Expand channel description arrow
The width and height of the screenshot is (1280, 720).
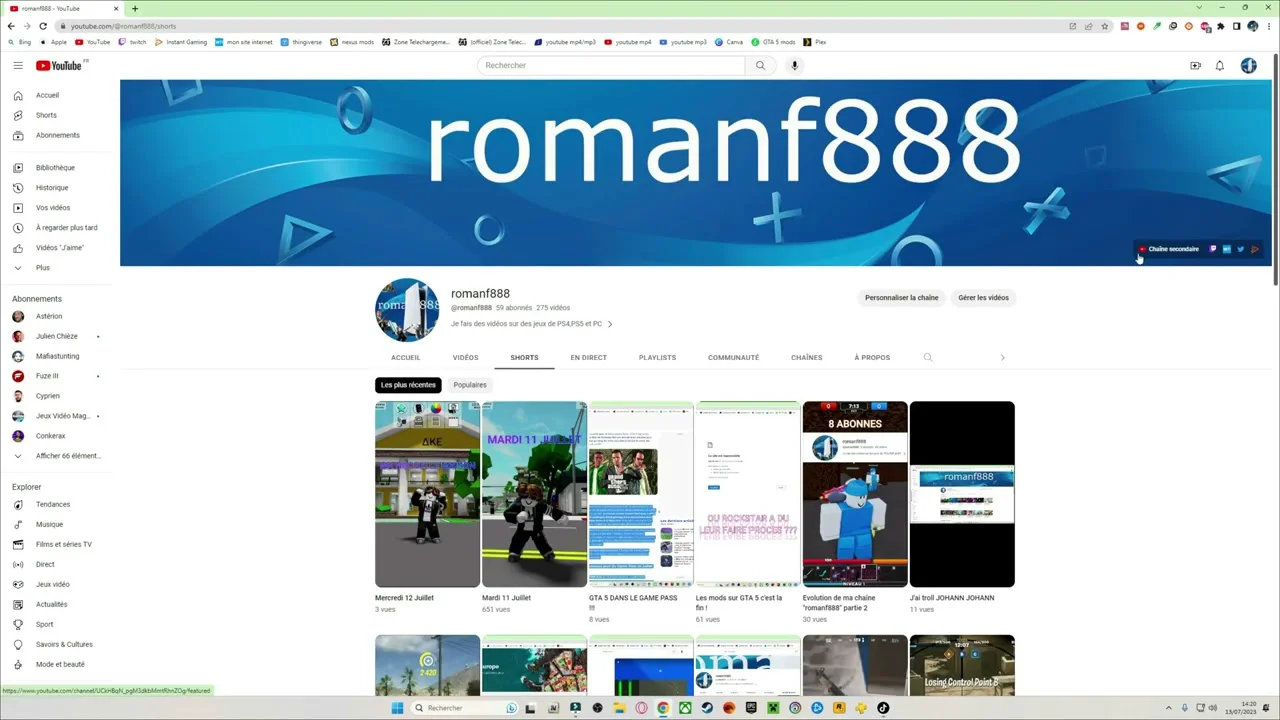pos(610,324)
